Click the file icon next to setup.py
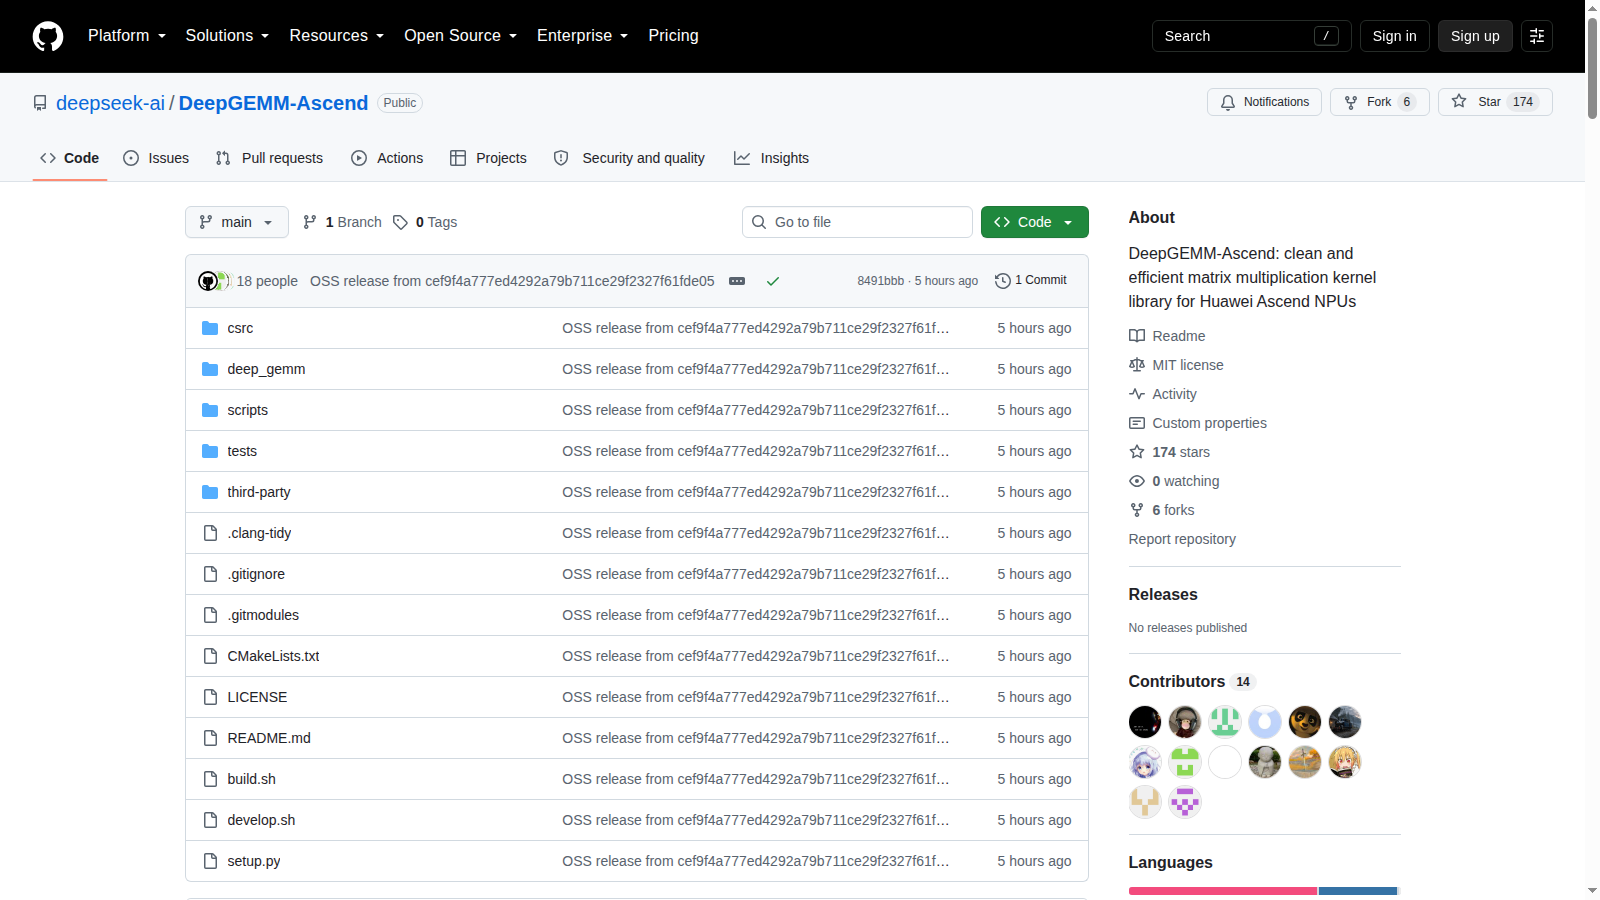 pyautogui.click(x=210, y=861)
